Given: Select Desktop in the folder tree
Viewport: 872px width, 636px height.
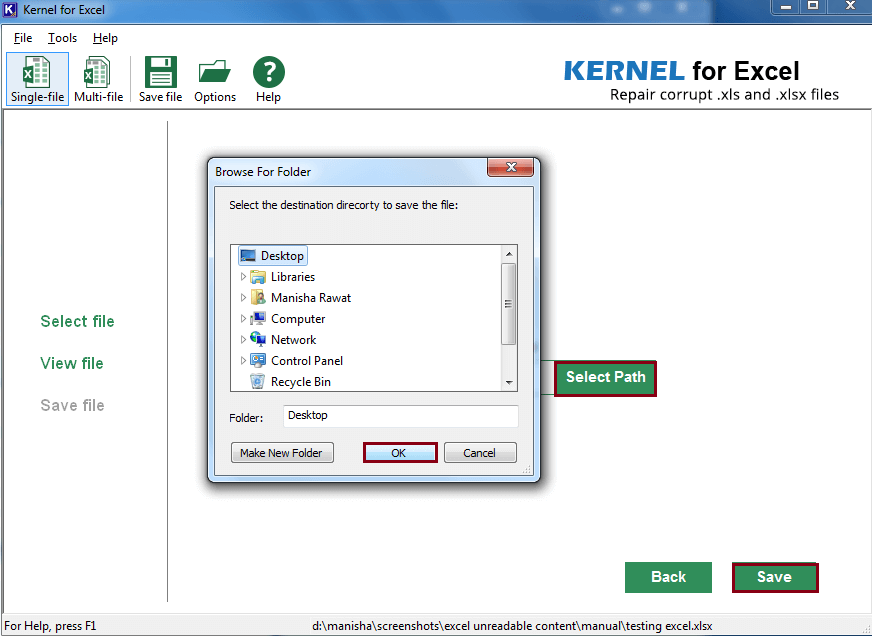Looking at the screenshot, I should [x=272, y=256].
